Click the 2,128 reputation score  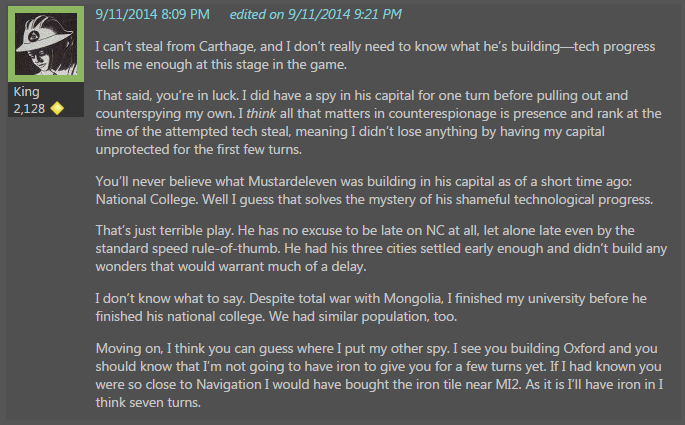(29, 108)
